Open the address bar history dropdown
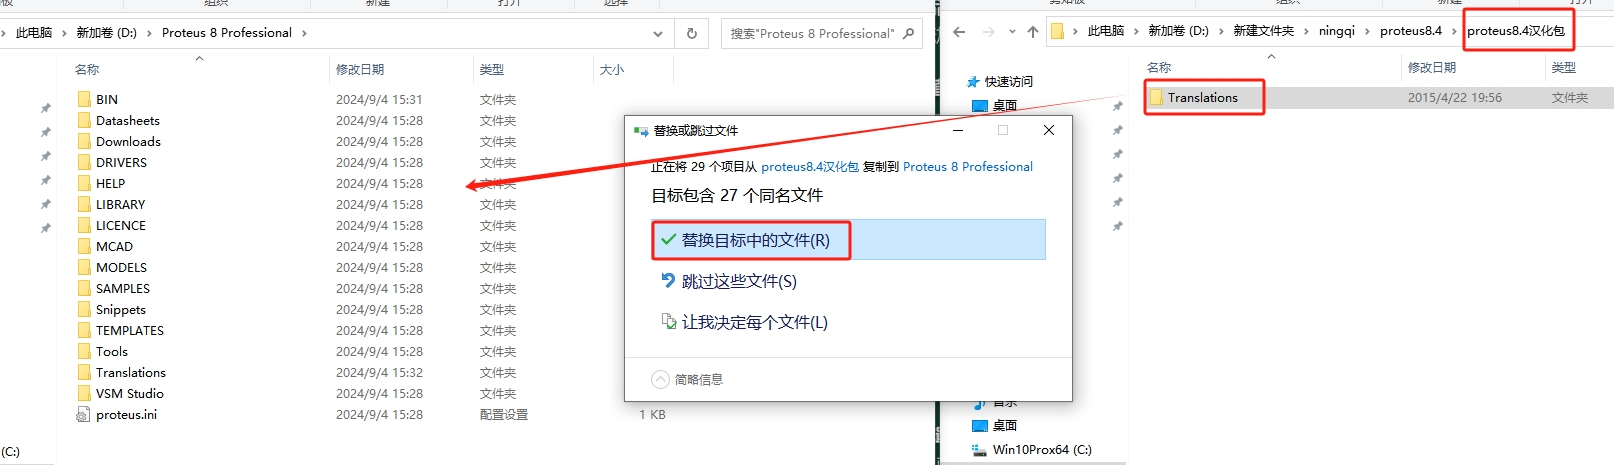The width and height of the screenshot is (1614, 465). point(657,33)
